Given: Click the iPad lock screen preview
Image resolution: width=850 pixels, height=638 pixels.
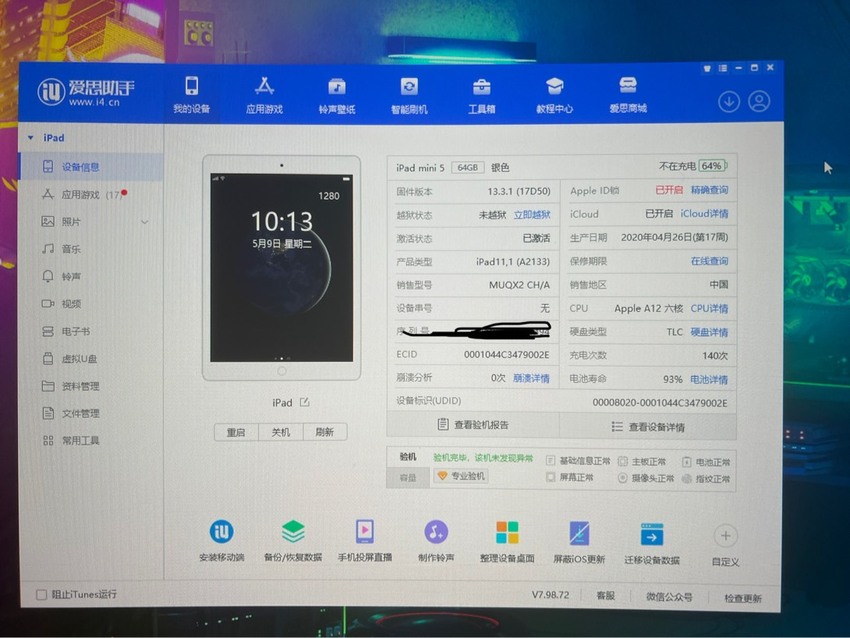Looking at the screenshot, I should [x=281, y=268].
